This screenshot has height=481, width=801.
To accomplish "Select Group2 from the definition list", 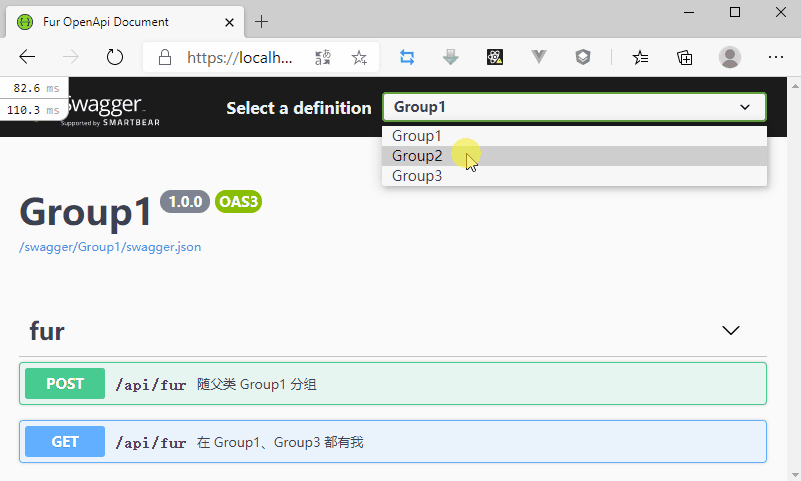I will click(x=417, y=156).
